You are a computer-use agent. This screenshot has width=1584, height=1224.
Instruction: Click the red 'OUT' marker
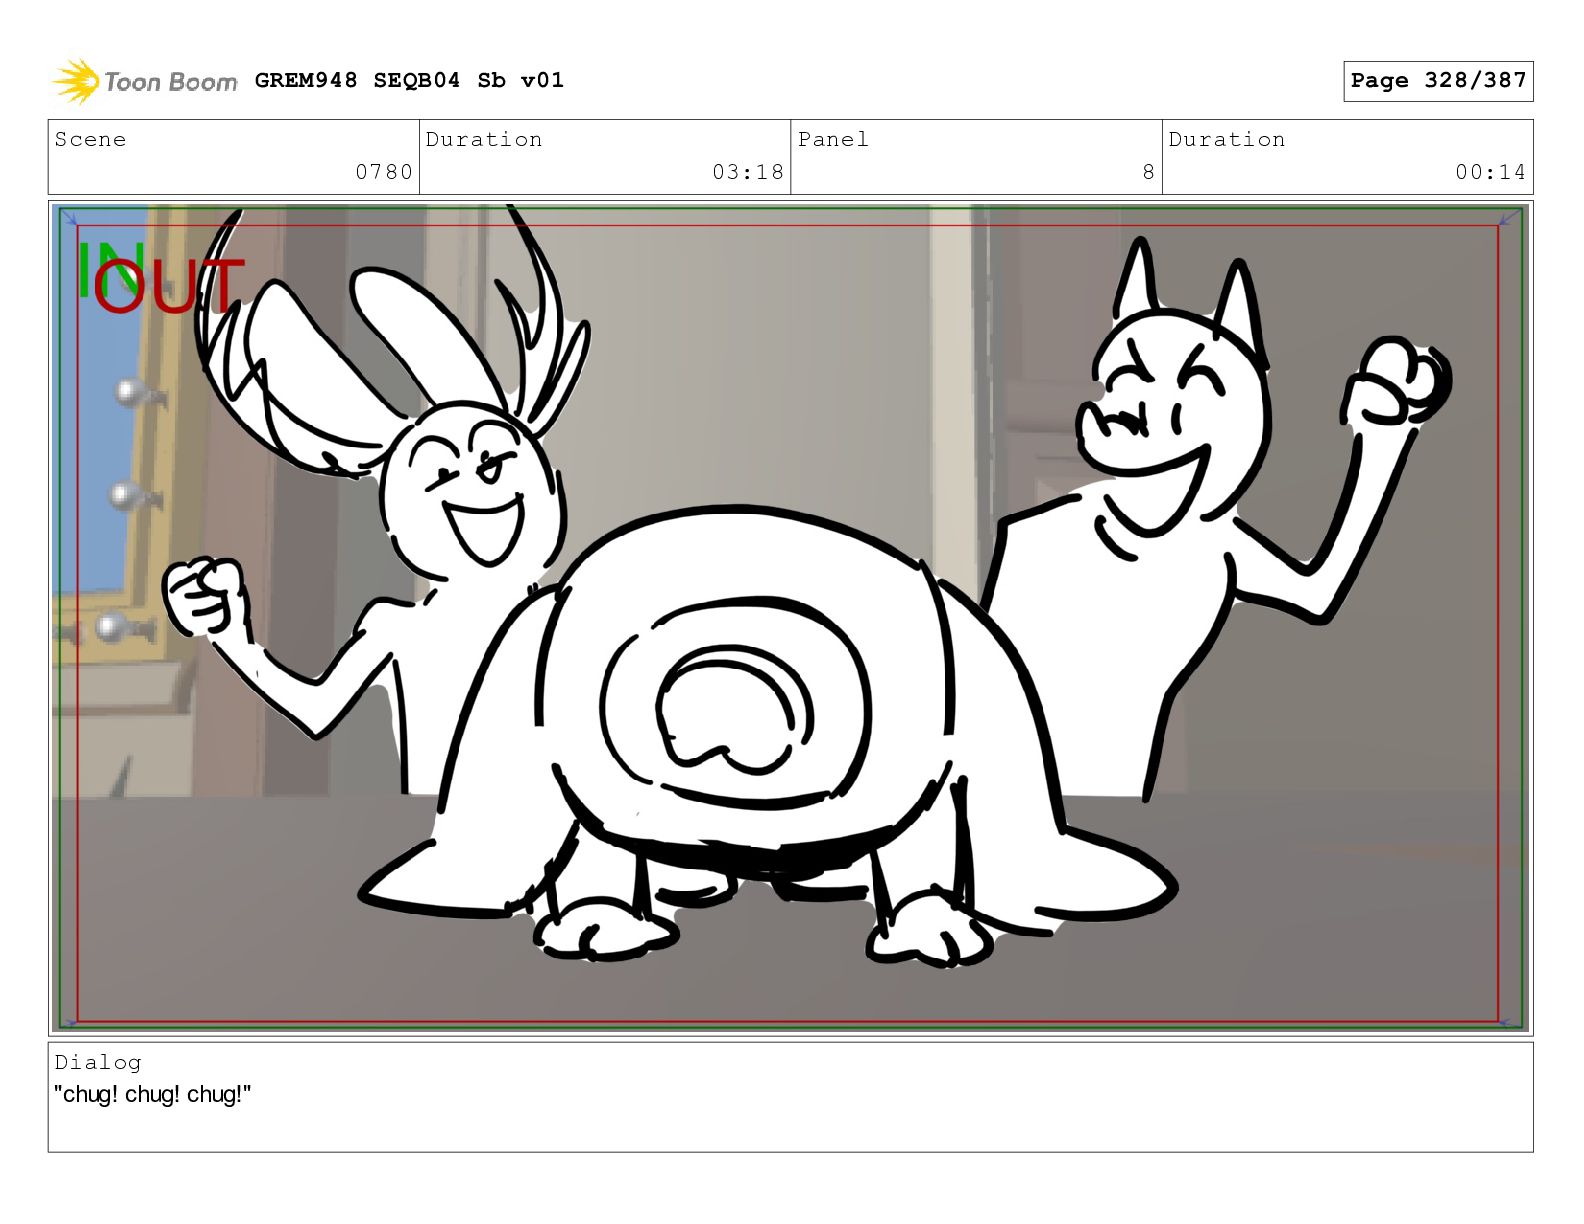tap(169, 285)
